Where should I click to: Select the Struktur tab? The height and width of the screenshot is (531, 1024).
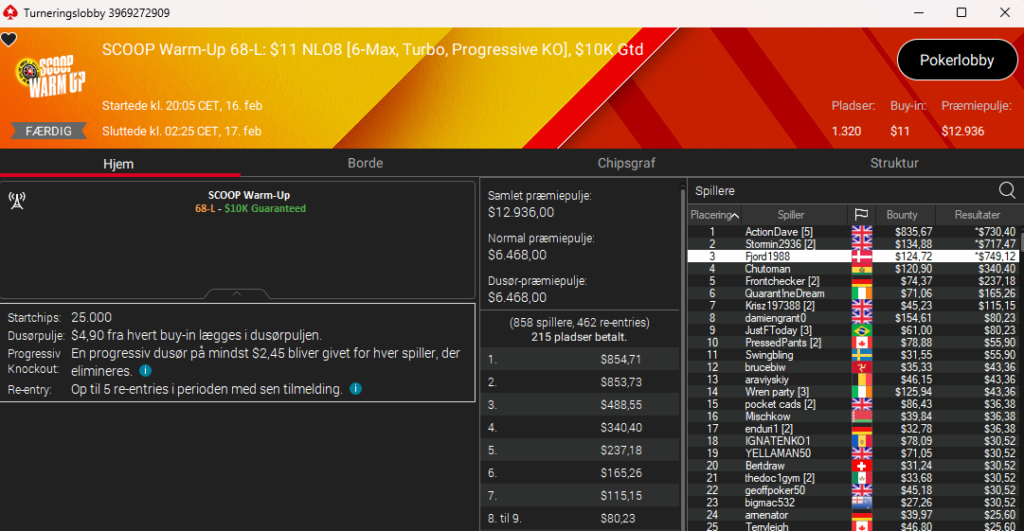click(893, 163)
